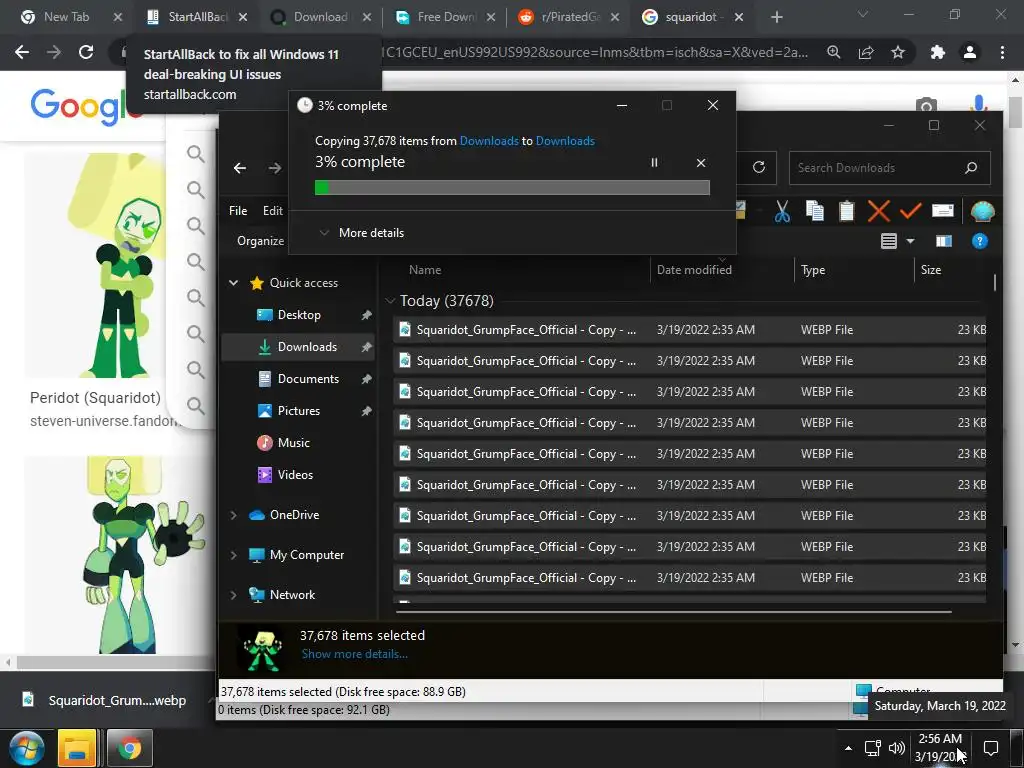The image size is (1024, 768).
Task: Open destination Downloads link after 'to'
Action: 565,141
